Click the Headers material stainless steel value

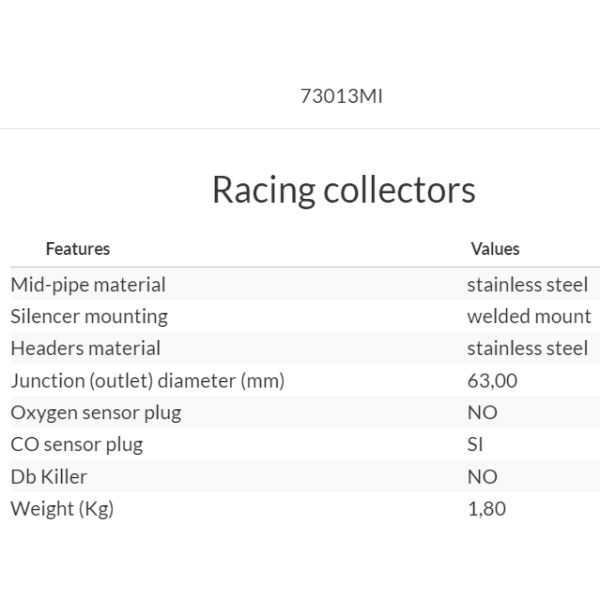[527, 348]
